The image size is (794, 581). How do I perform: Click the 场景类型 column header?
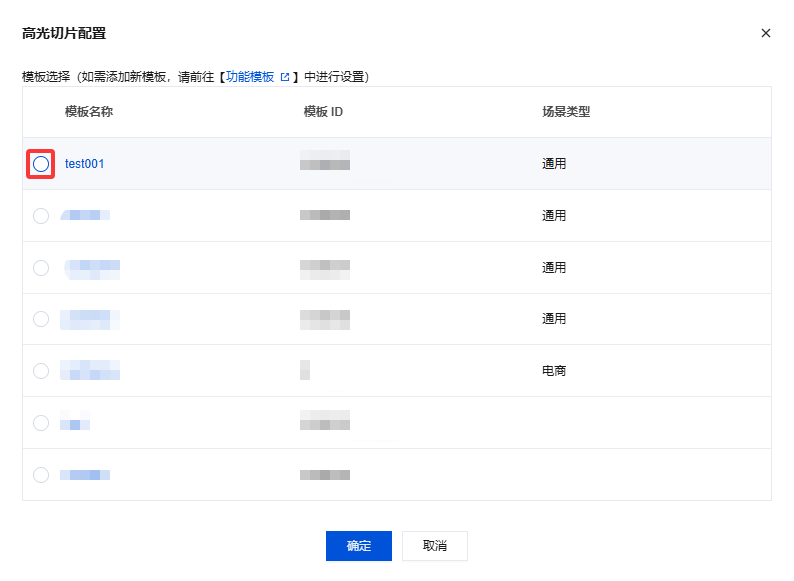tap(566, 112)
